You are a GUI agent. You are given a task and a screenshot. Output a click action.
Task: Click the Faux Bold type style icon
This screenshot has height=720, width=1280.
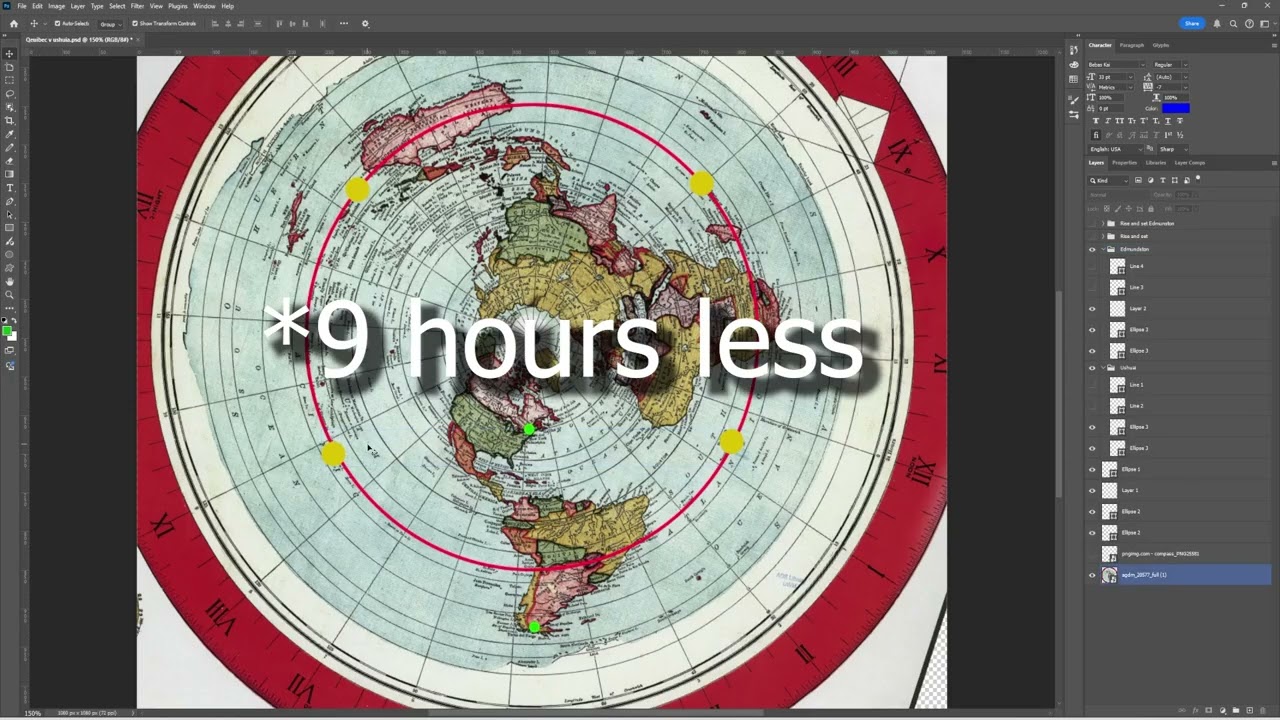tap(1097, 121)
